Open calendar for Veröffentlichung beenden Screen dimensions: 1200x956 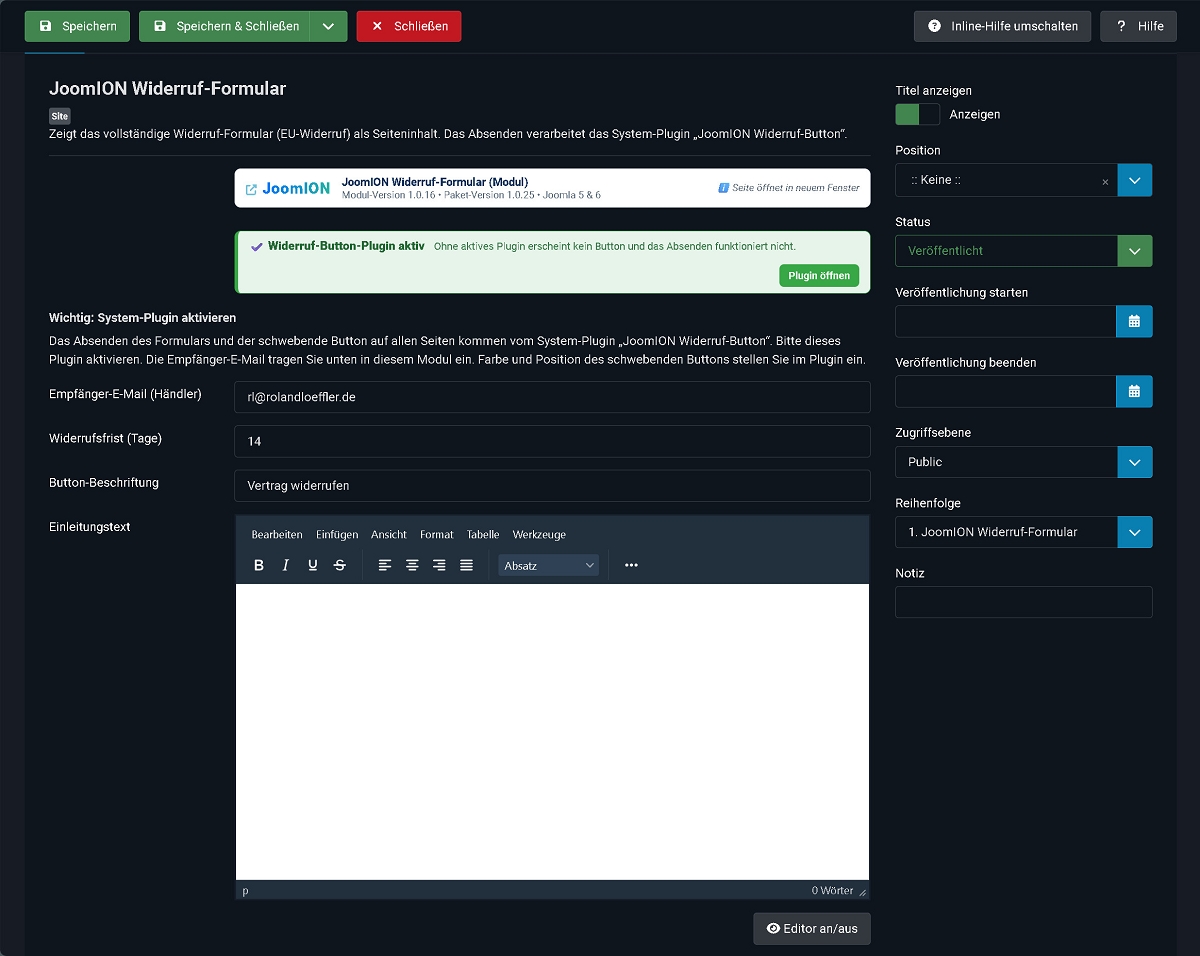click(x=1134, y=391)
